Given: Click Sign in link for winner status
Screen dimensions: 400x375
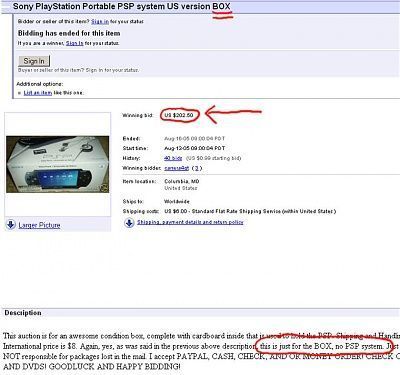Looking at the screenshot, I should (x=74, y=43).
